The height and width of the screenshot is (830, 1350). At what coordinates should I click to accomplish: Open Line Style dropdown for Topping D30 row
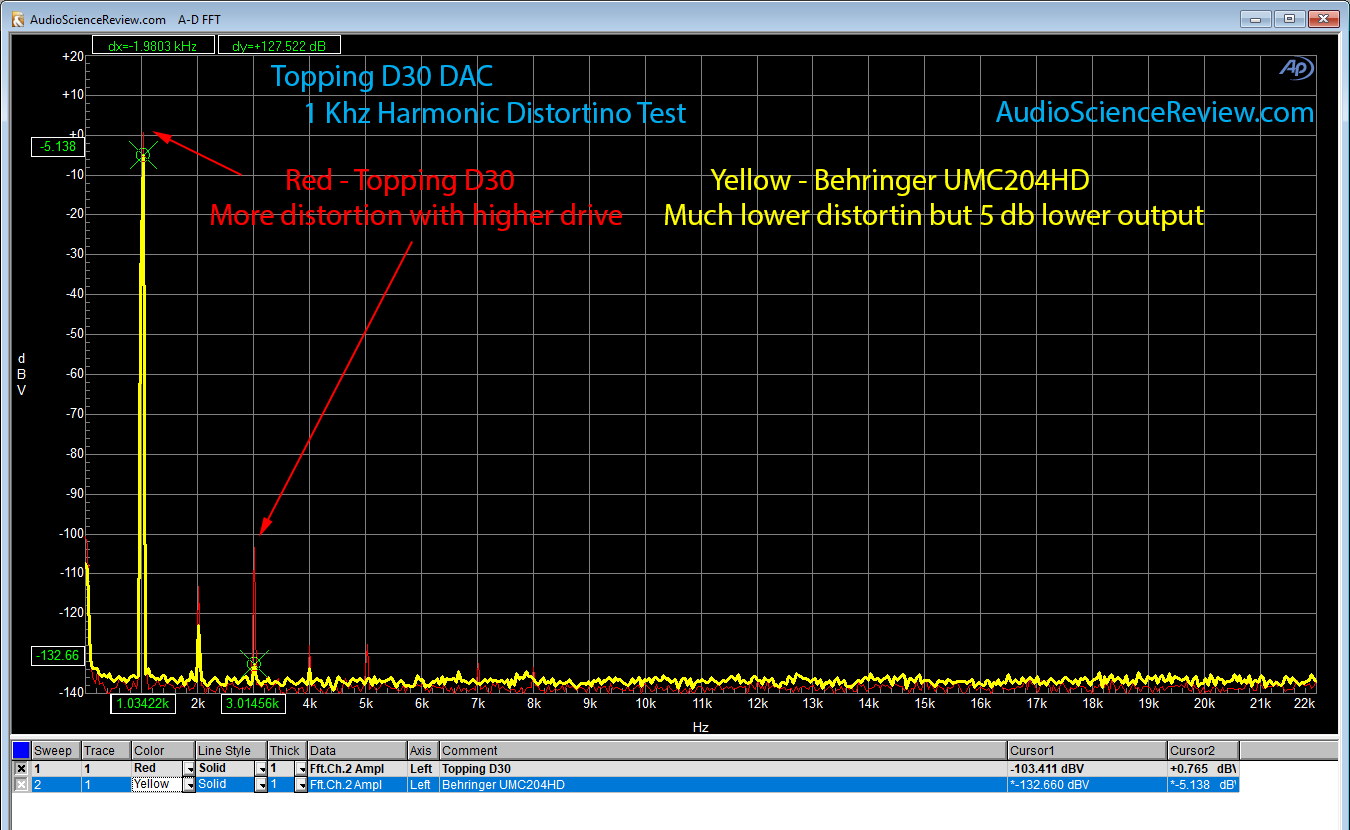[x=261, y=768]
